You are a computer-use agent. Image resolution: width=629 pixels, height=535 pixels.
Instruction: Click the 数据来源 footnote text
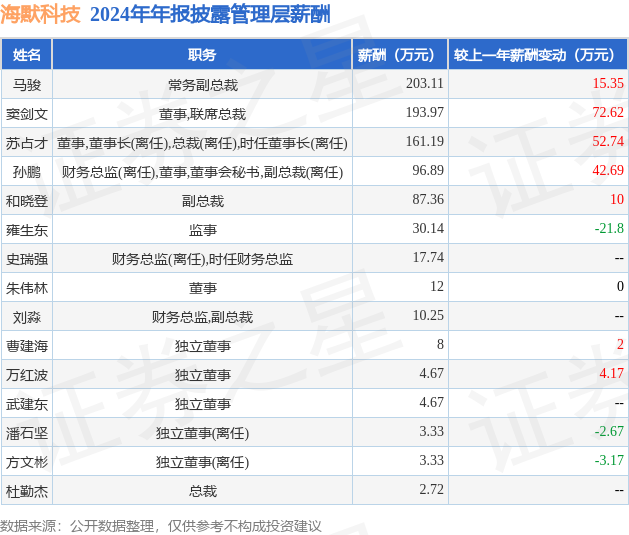pyautogui.click(x=161, y=526)
